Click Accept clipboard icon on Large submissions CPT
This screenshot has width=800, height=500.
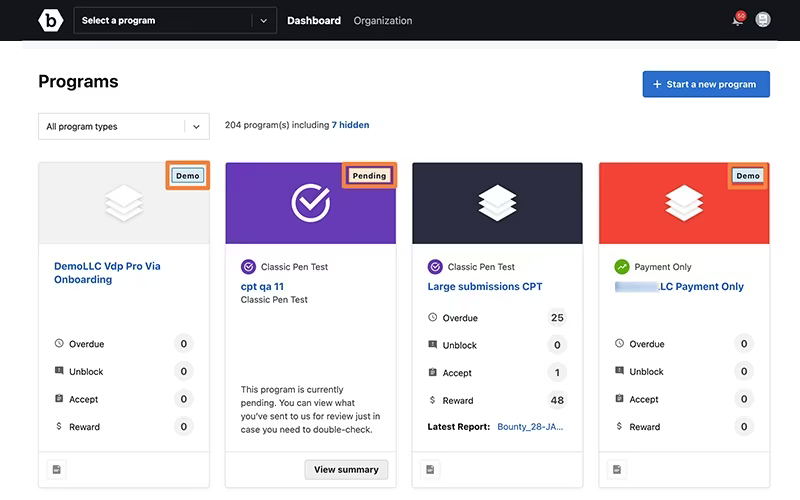[433, 372]
